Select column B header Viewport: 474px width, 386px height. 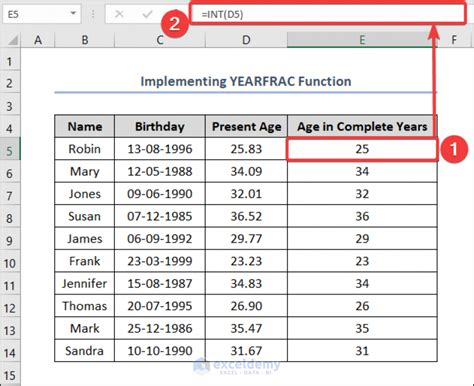pyautogui.click(x=85, y=40)
